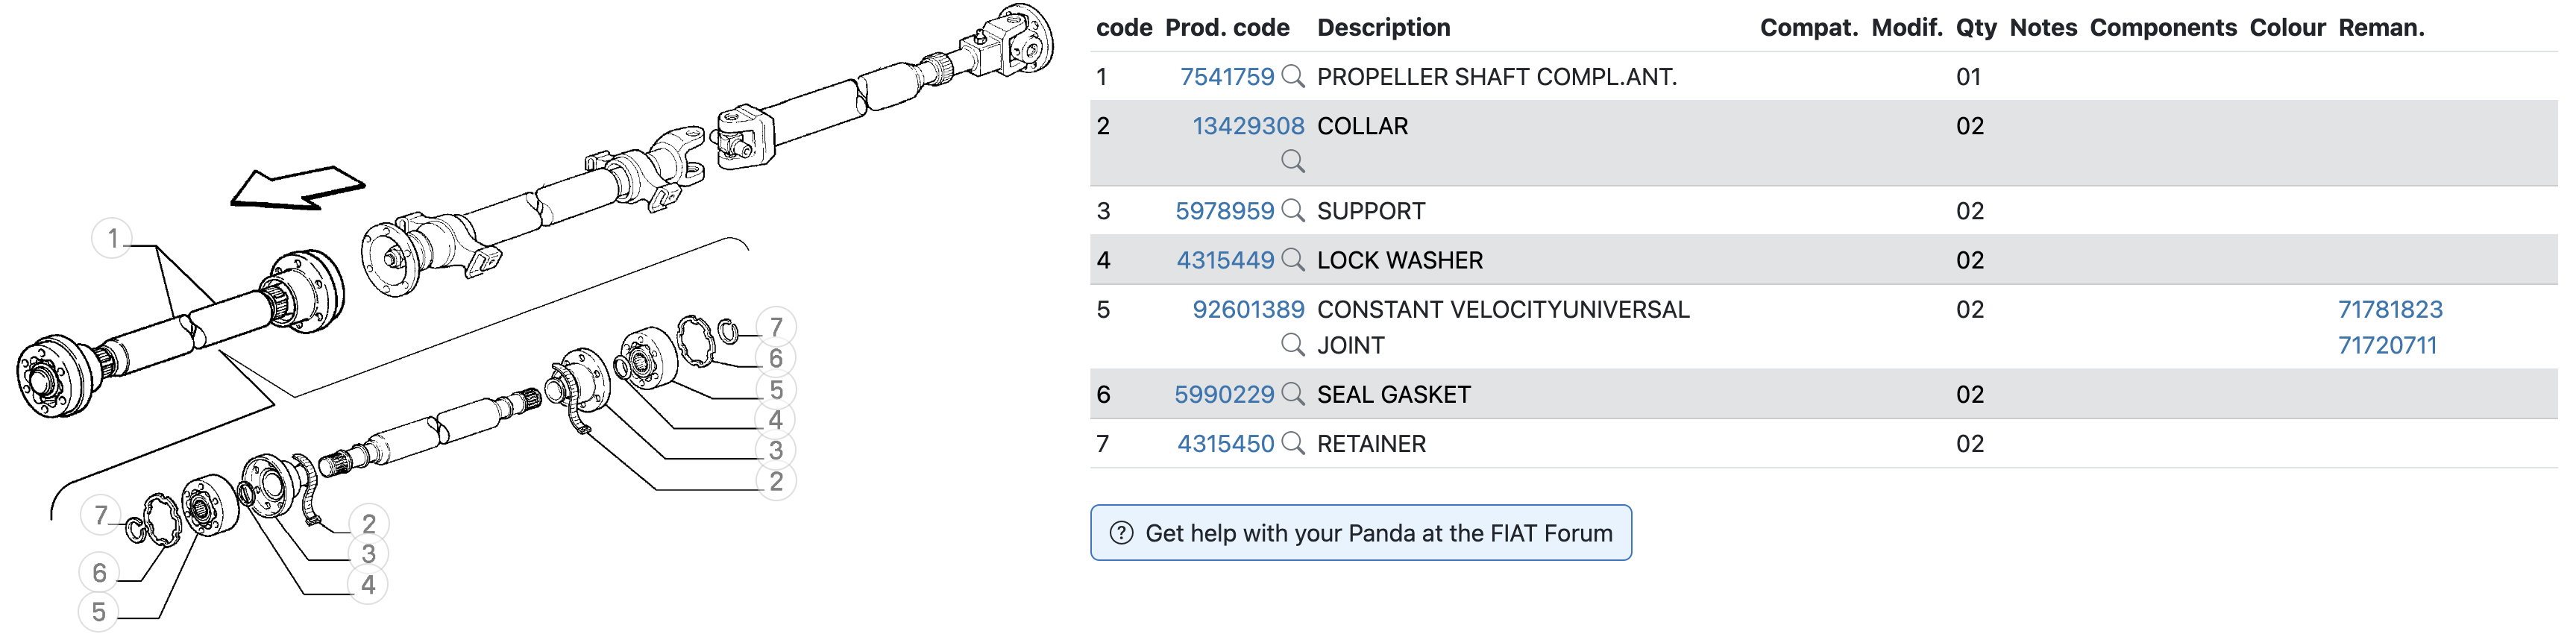Screen dimensions: 2576x637
Task: Open retainer part number 4315450
Action: (1226, 443)
